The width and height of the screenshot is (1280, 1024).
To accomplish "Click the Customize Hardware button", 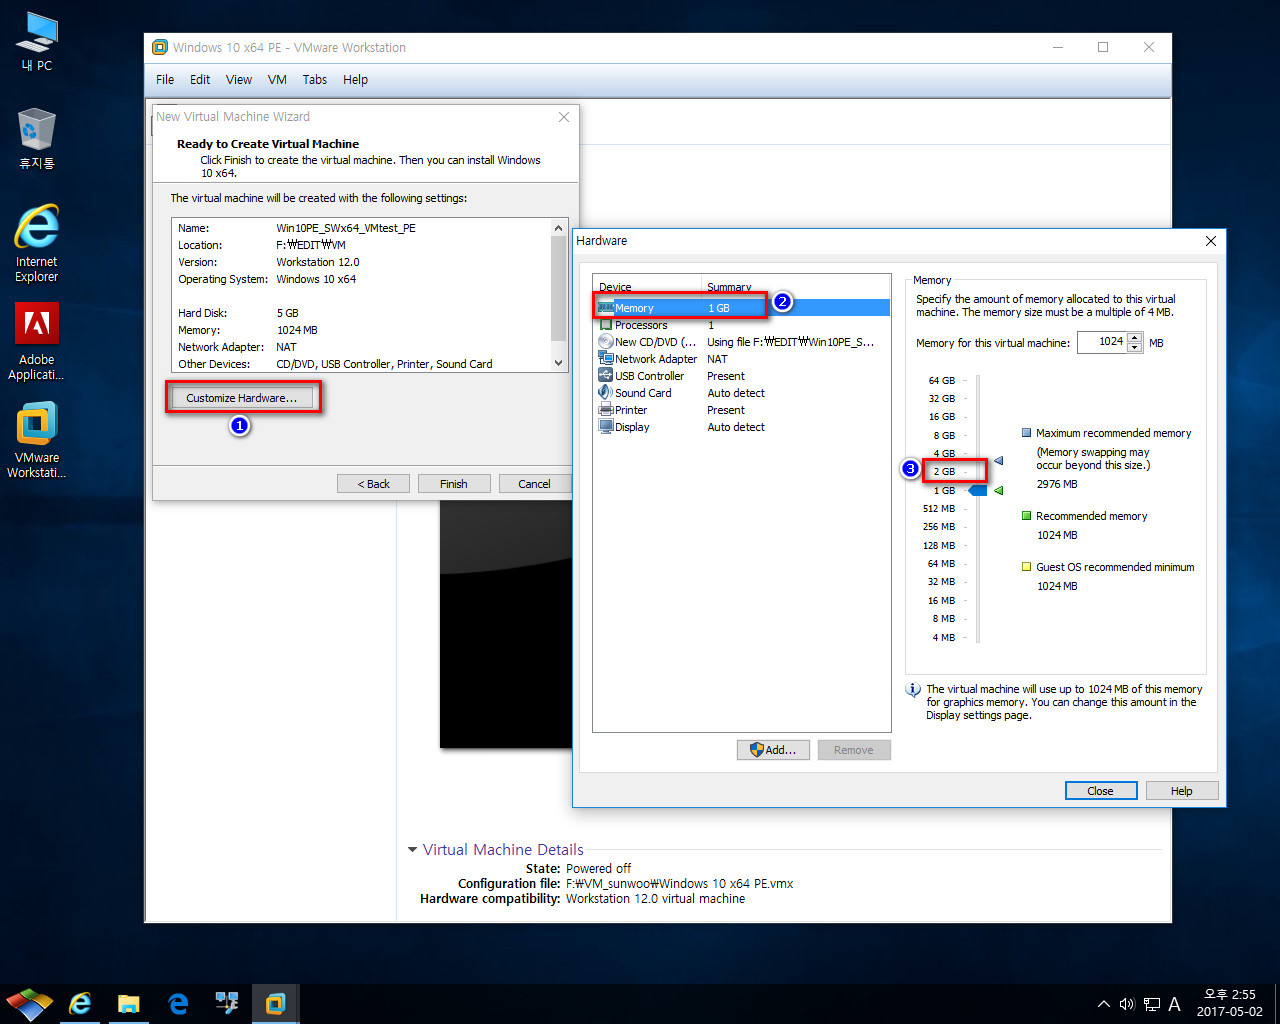I will coord(242,398).
